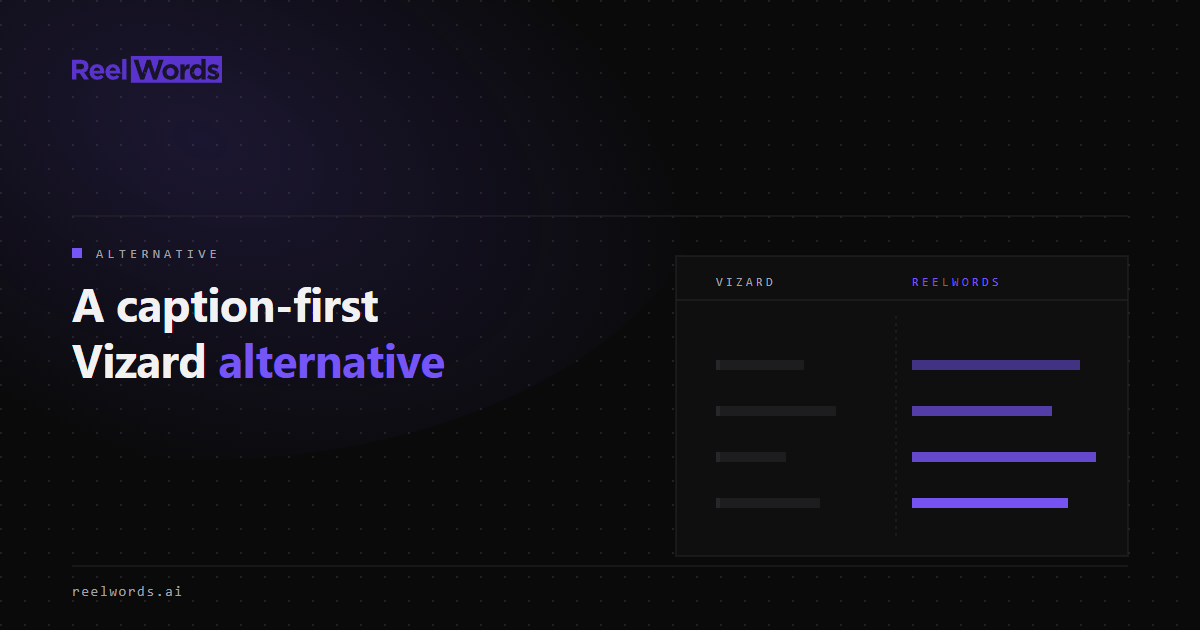Viewport: 1200px width, 630px height.
Task: Click the first gray Vizard bar
Action: 760,365
